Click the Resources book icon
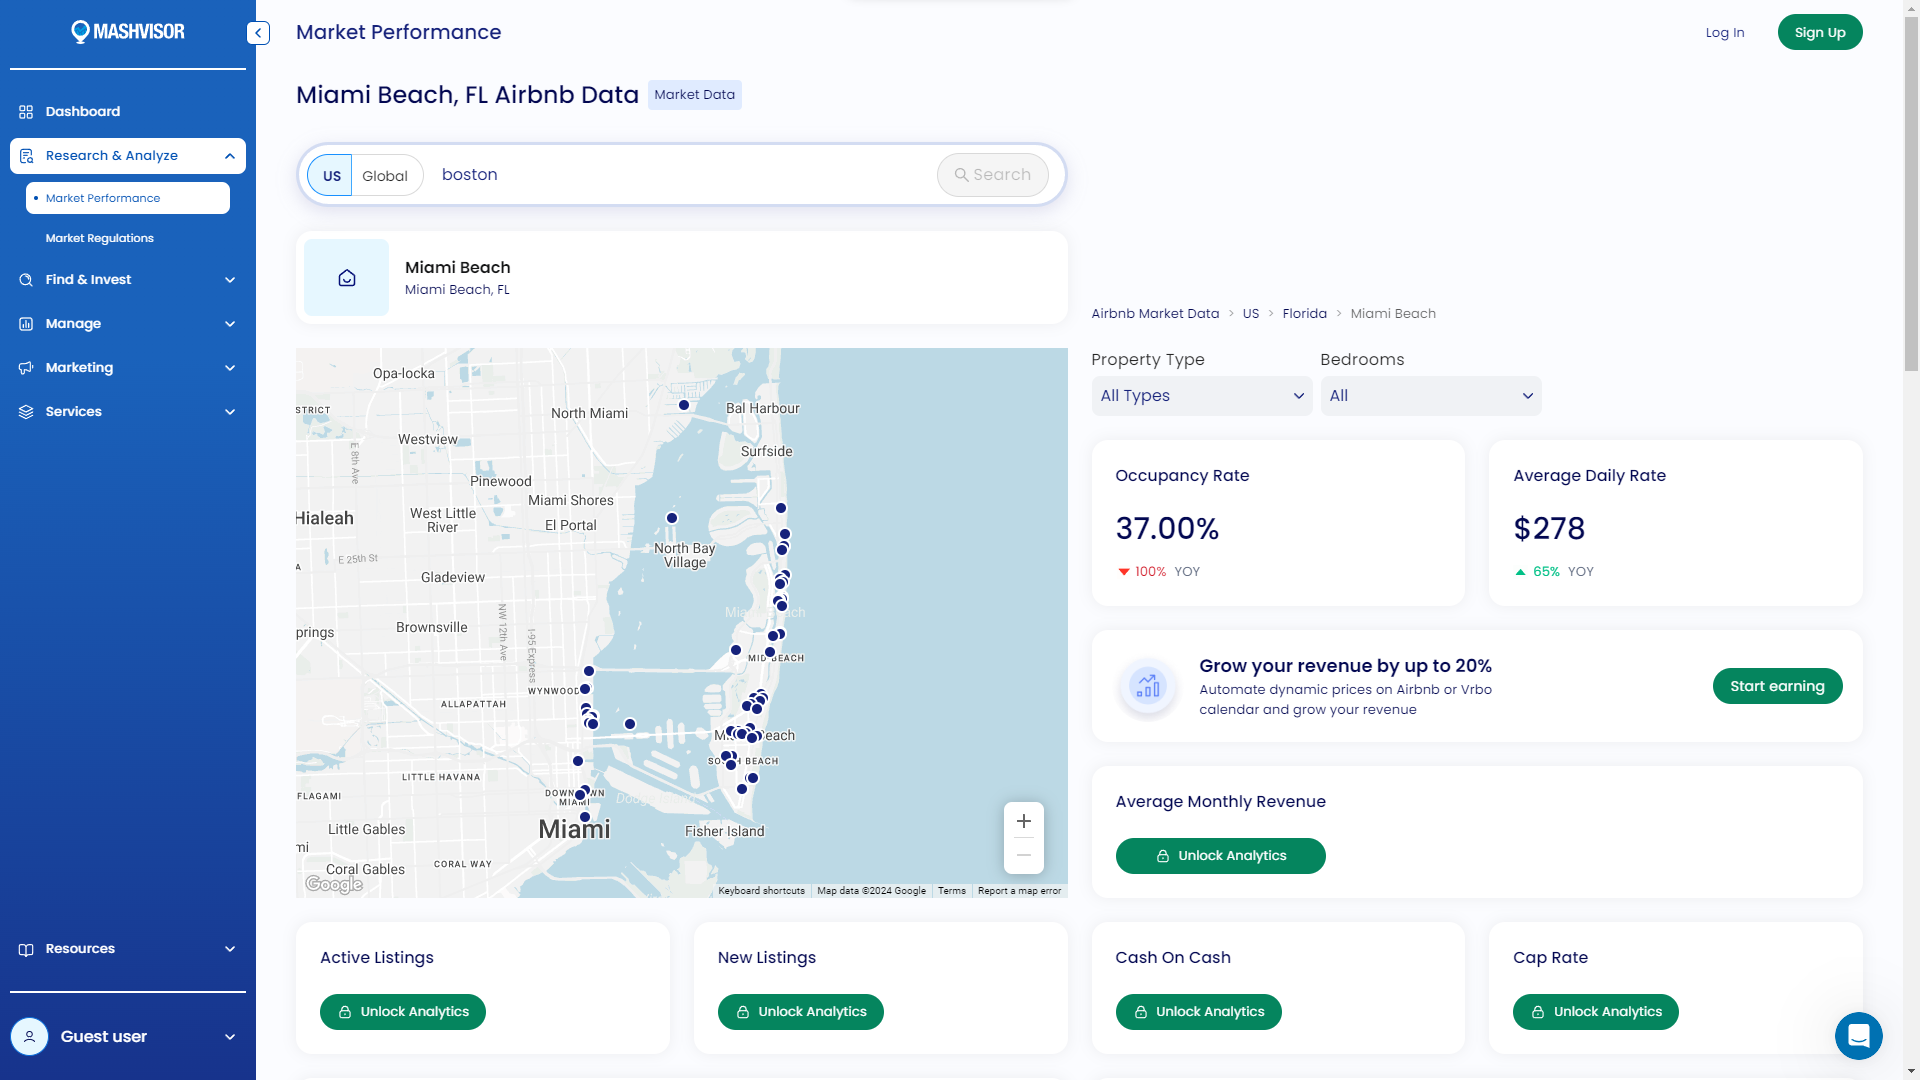Viewport: 1920px width, 1080px height. [x=26, y=949]
